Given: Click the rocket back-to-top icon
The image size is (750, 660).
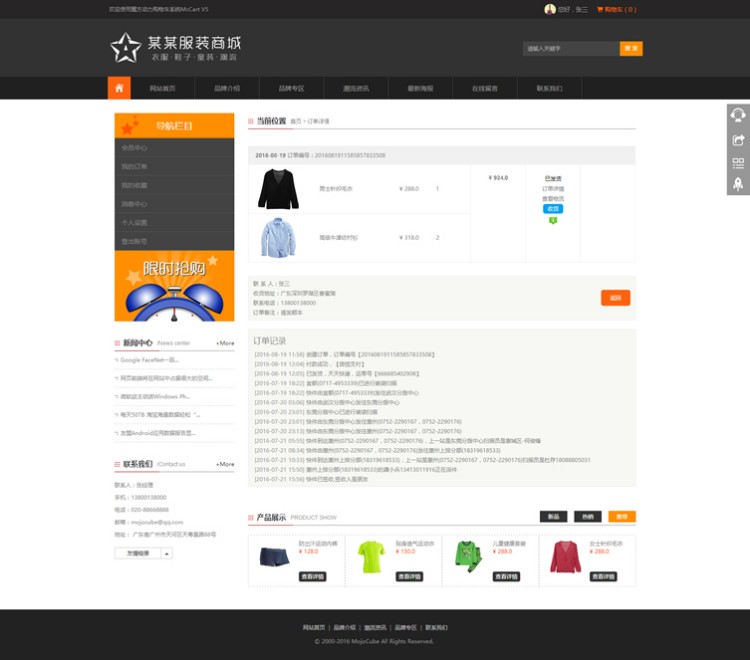Looking at the screenshot, I should [x=738, y=184].
